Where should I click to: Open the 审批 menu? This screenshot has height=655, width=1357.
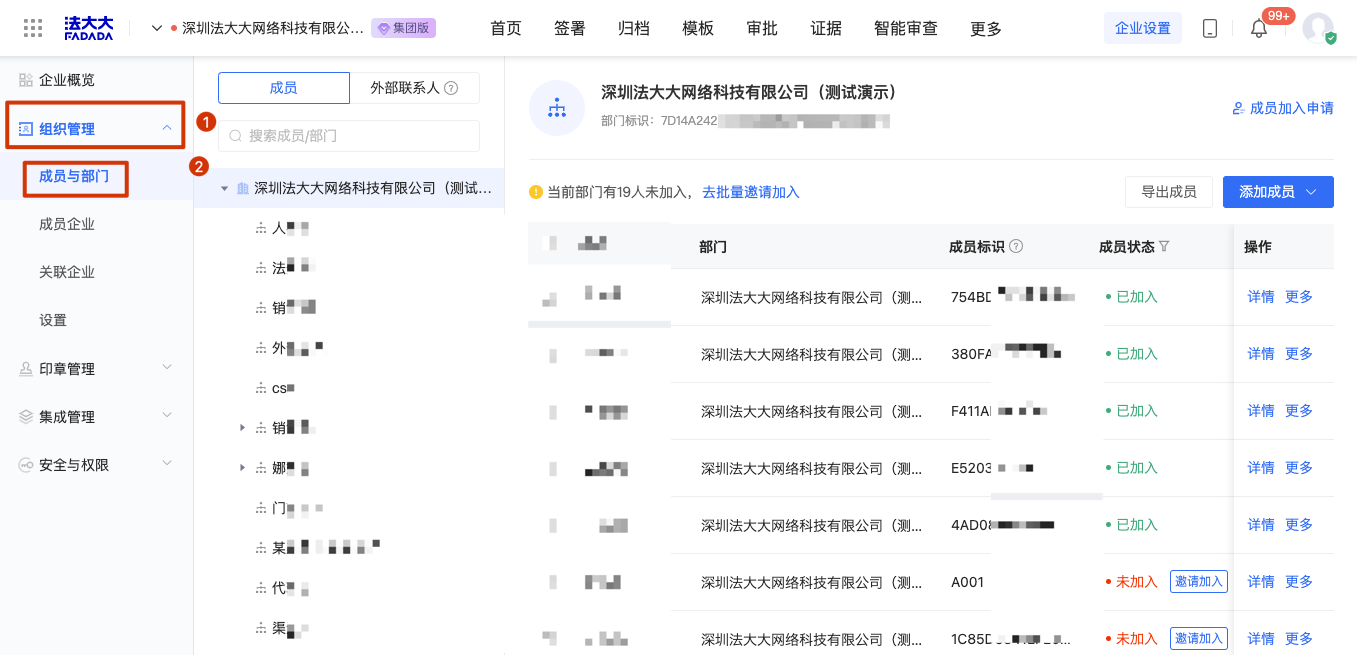coord(762,28)
